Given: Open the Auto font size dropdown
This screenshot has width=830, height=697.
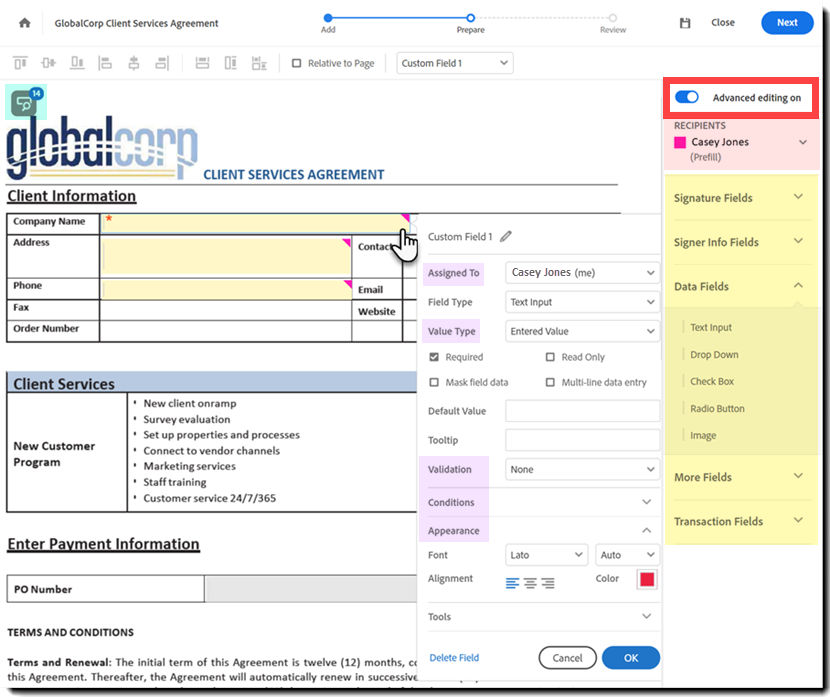Looking at the screenshot, I should (x=627, y=555).
